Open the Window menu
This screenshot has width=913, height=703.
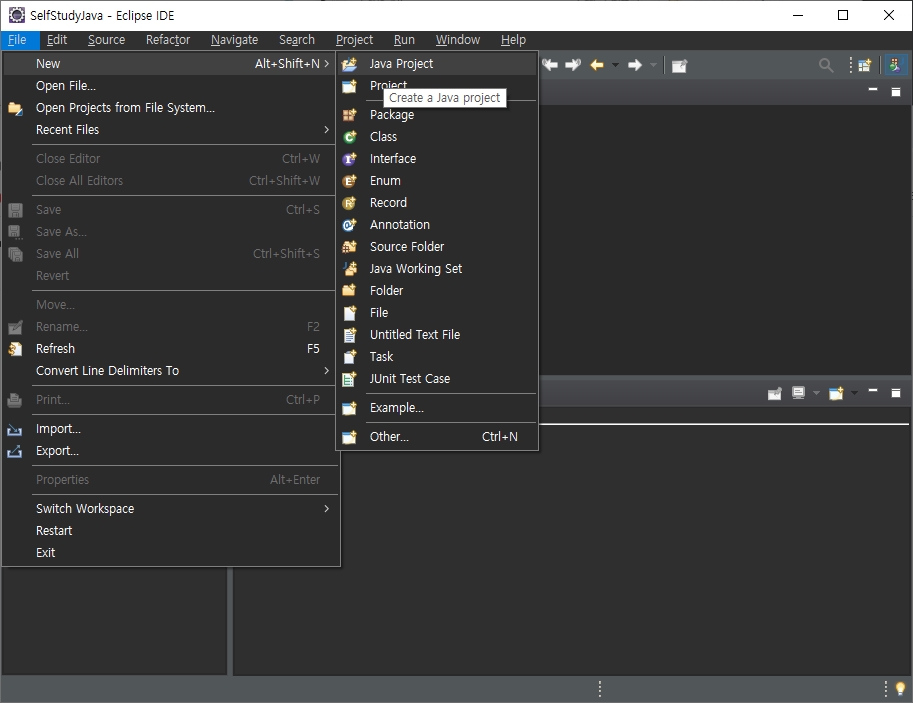pyautogui.click(x=458, y=40)
